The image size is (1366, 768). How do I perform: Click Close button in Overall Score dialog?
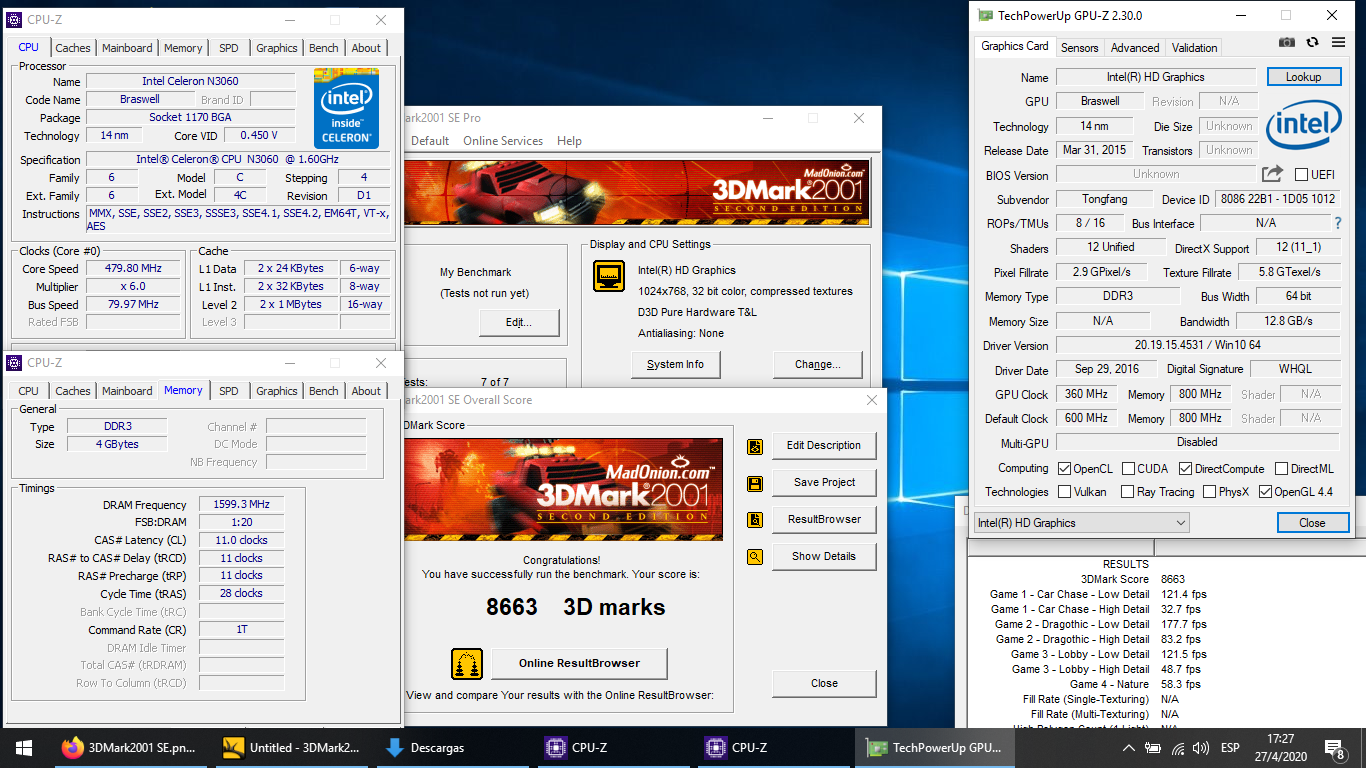pyautogui.click(x=824, y=684)
